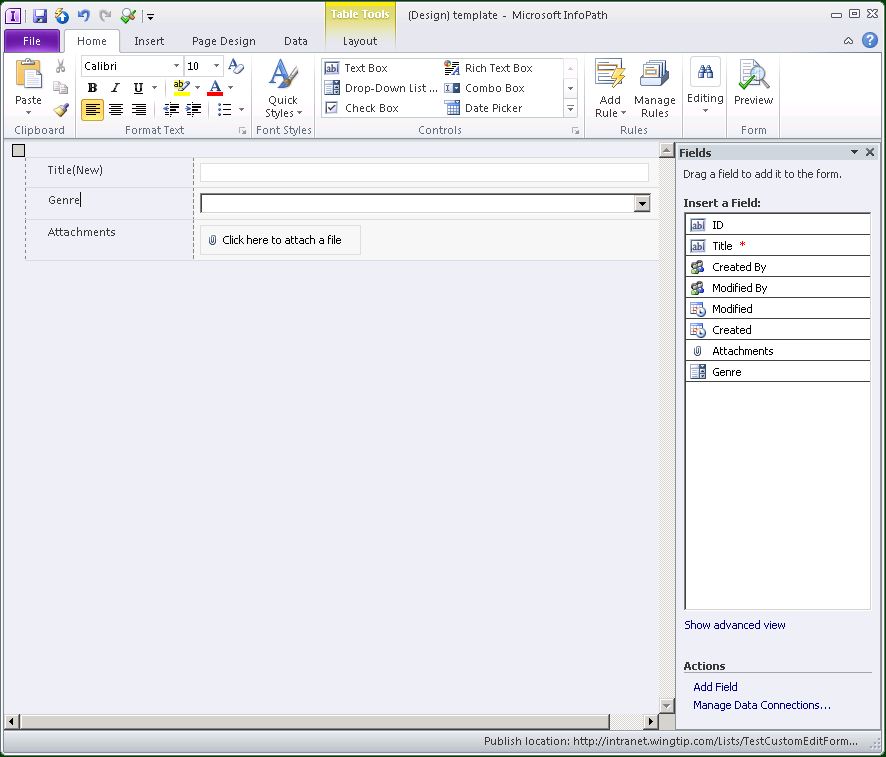Open the File tab
This screenshot has width=886, height=757.
[32, 41]
